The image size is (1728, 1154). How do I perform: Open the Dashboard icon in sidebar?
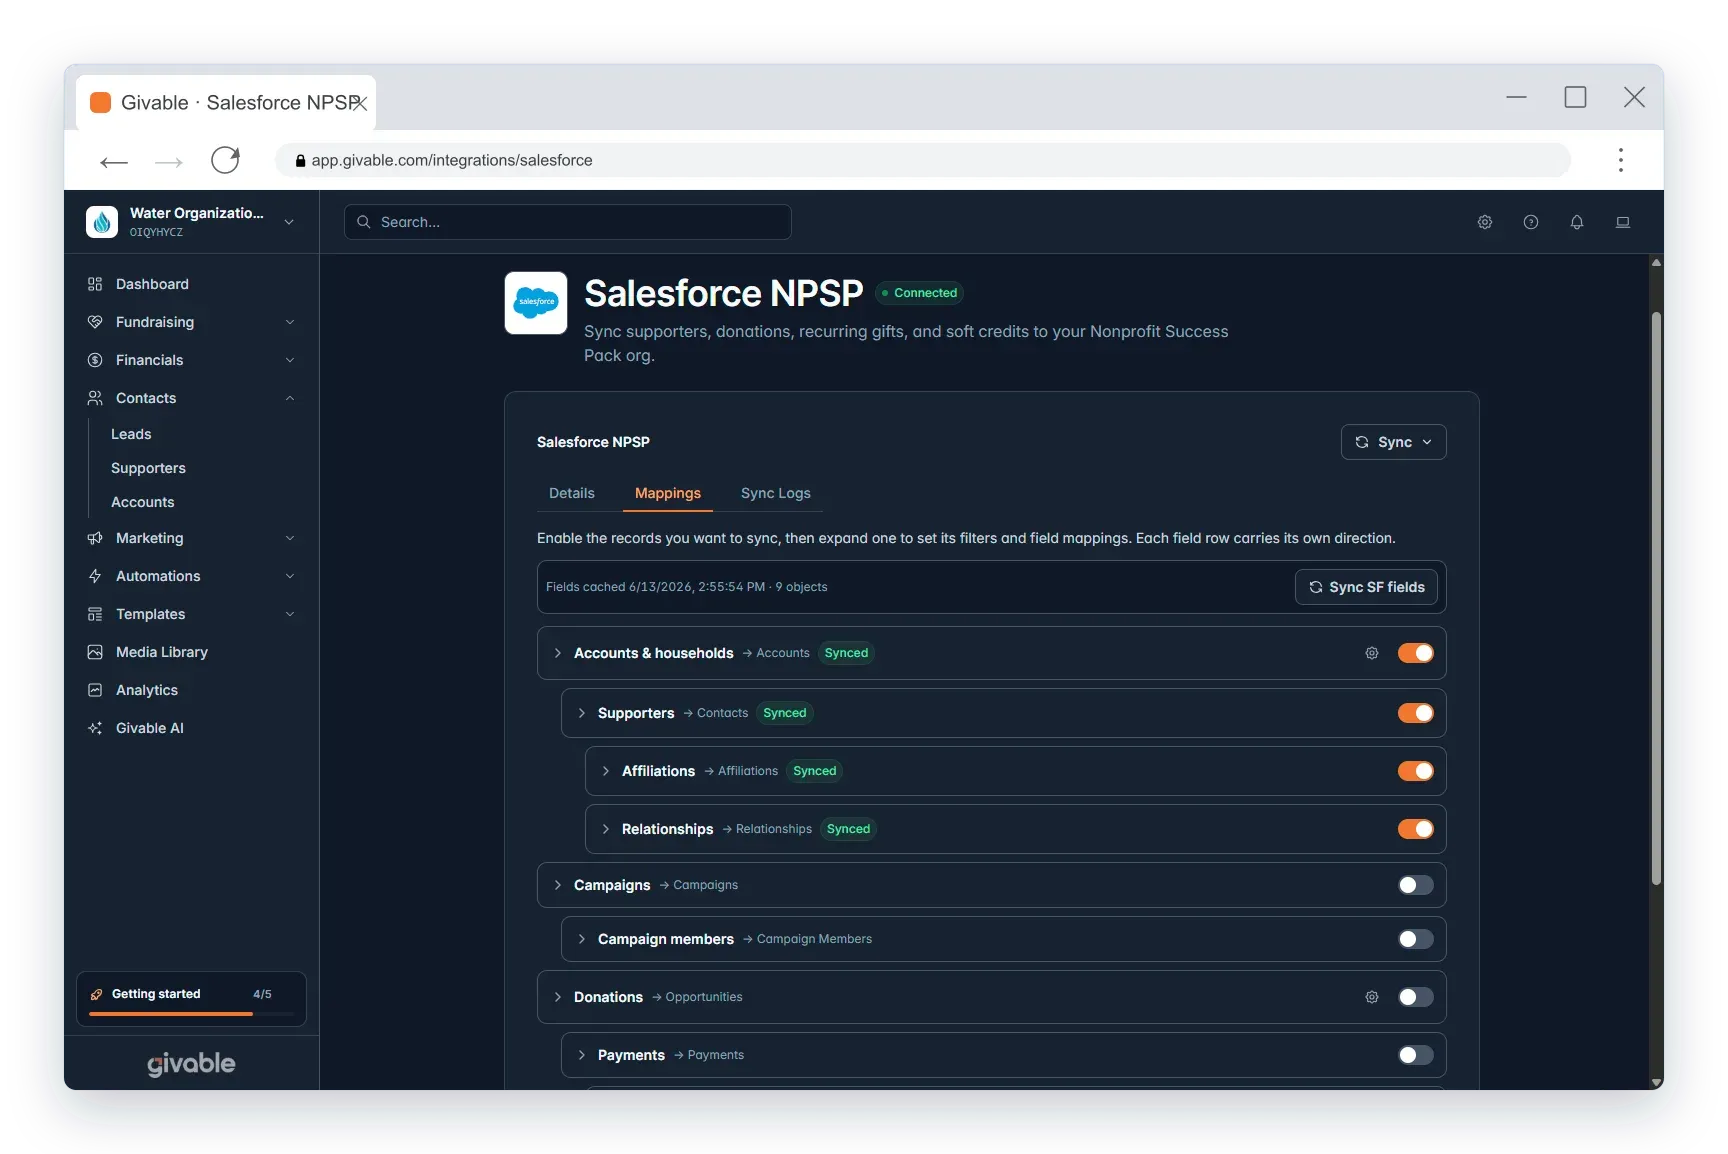(x=95, y=284)
